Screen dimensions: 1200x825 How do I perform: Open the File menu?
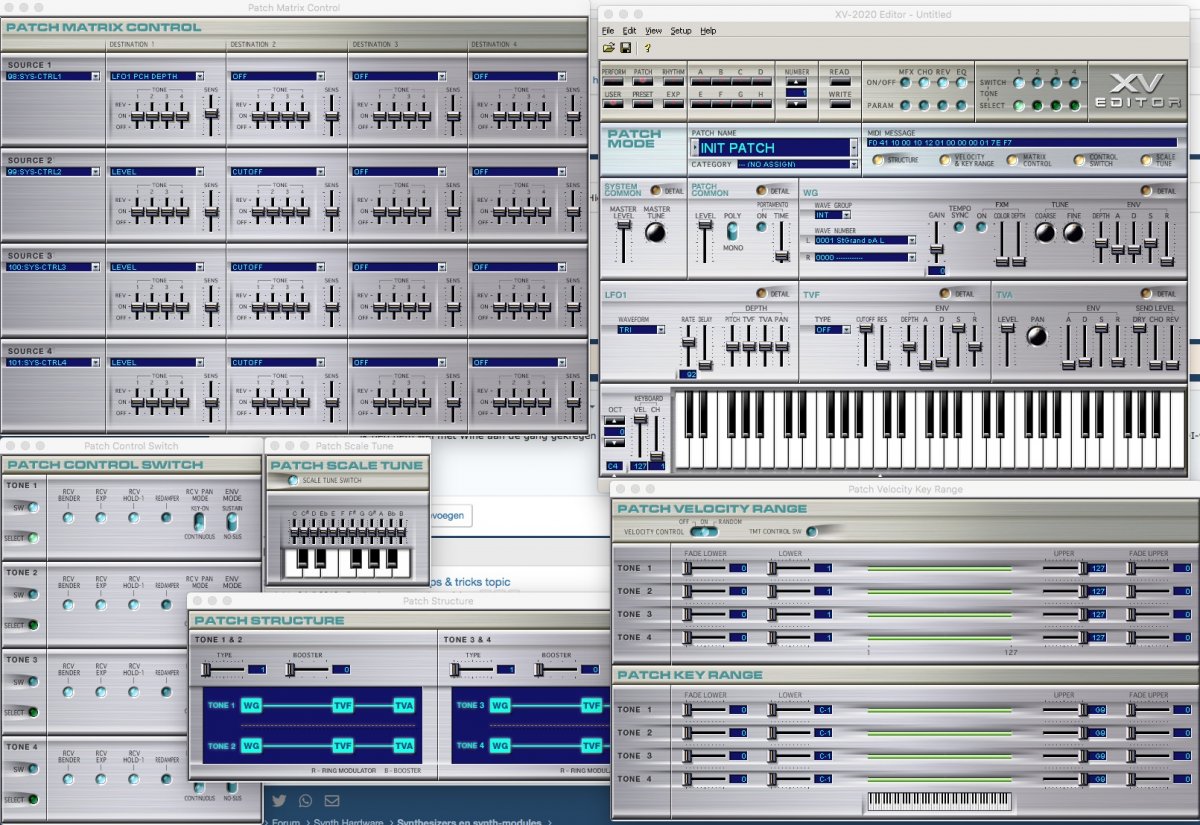[x=608, y=31]
